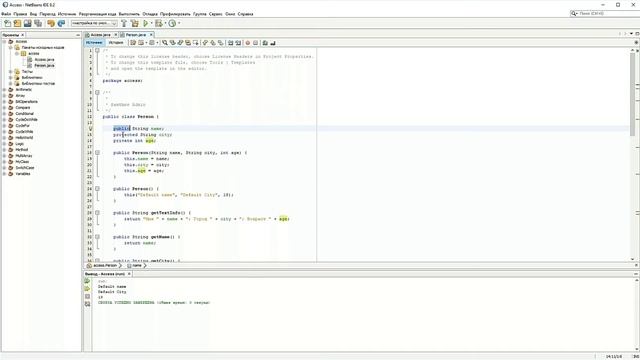This screenshot has width=640, height=360.
Task: Switch editor to History view
Action: [x=116, y=42]
